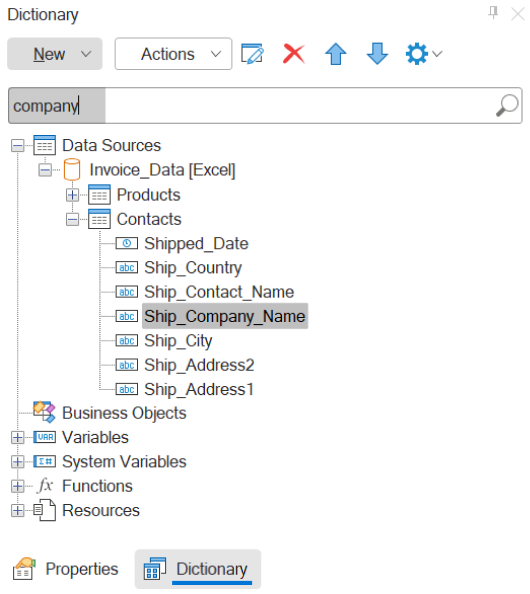
Task: Open the gear settings dropdown
Action: 424,54
